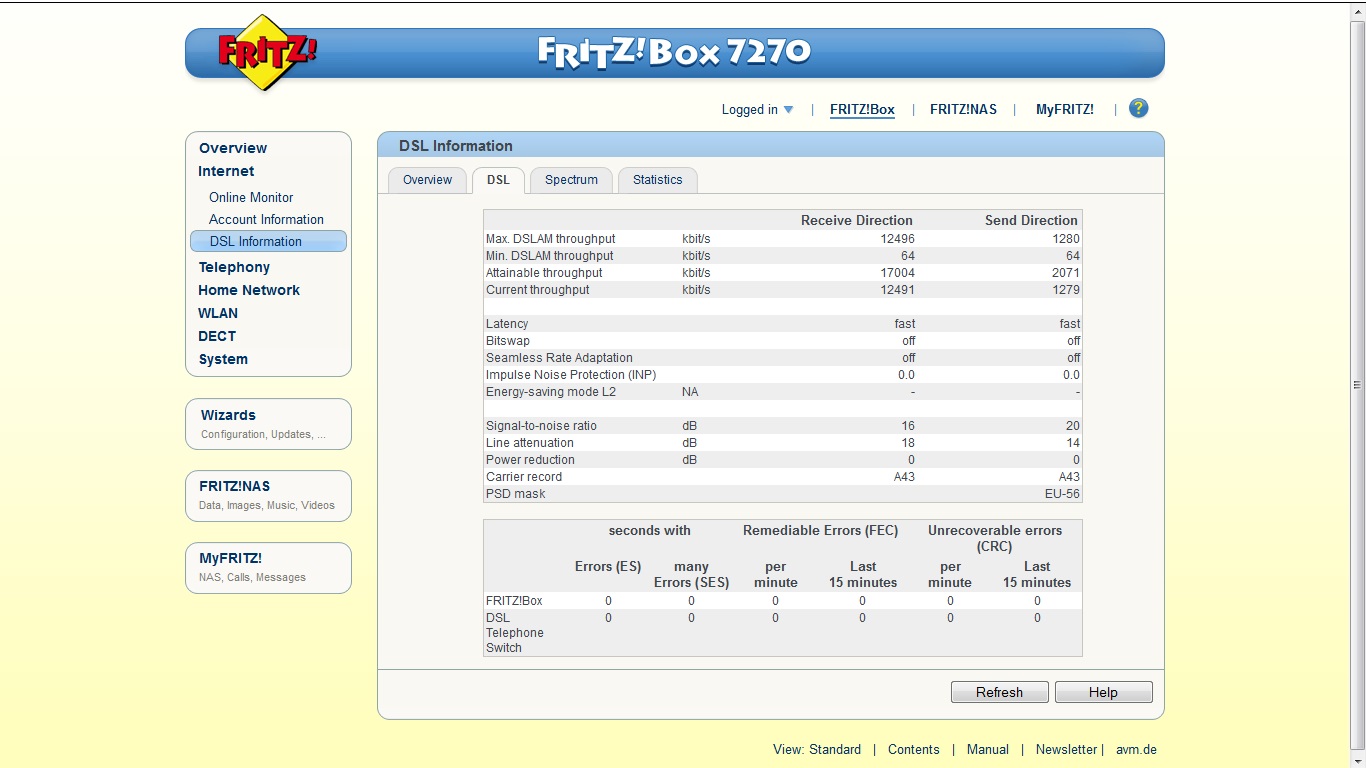Image resolution: width=1366 pixels, height=768 pixels.
Task: Click the DSL Information page heading
Action: point(456,146)
